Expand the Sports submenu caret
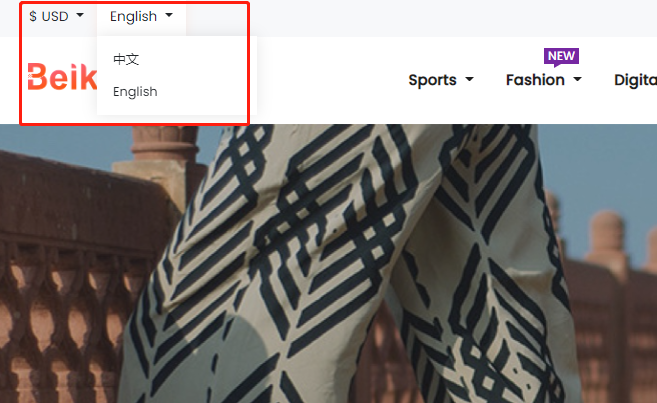This screenshot has width=657, height=403. [469, 79]
